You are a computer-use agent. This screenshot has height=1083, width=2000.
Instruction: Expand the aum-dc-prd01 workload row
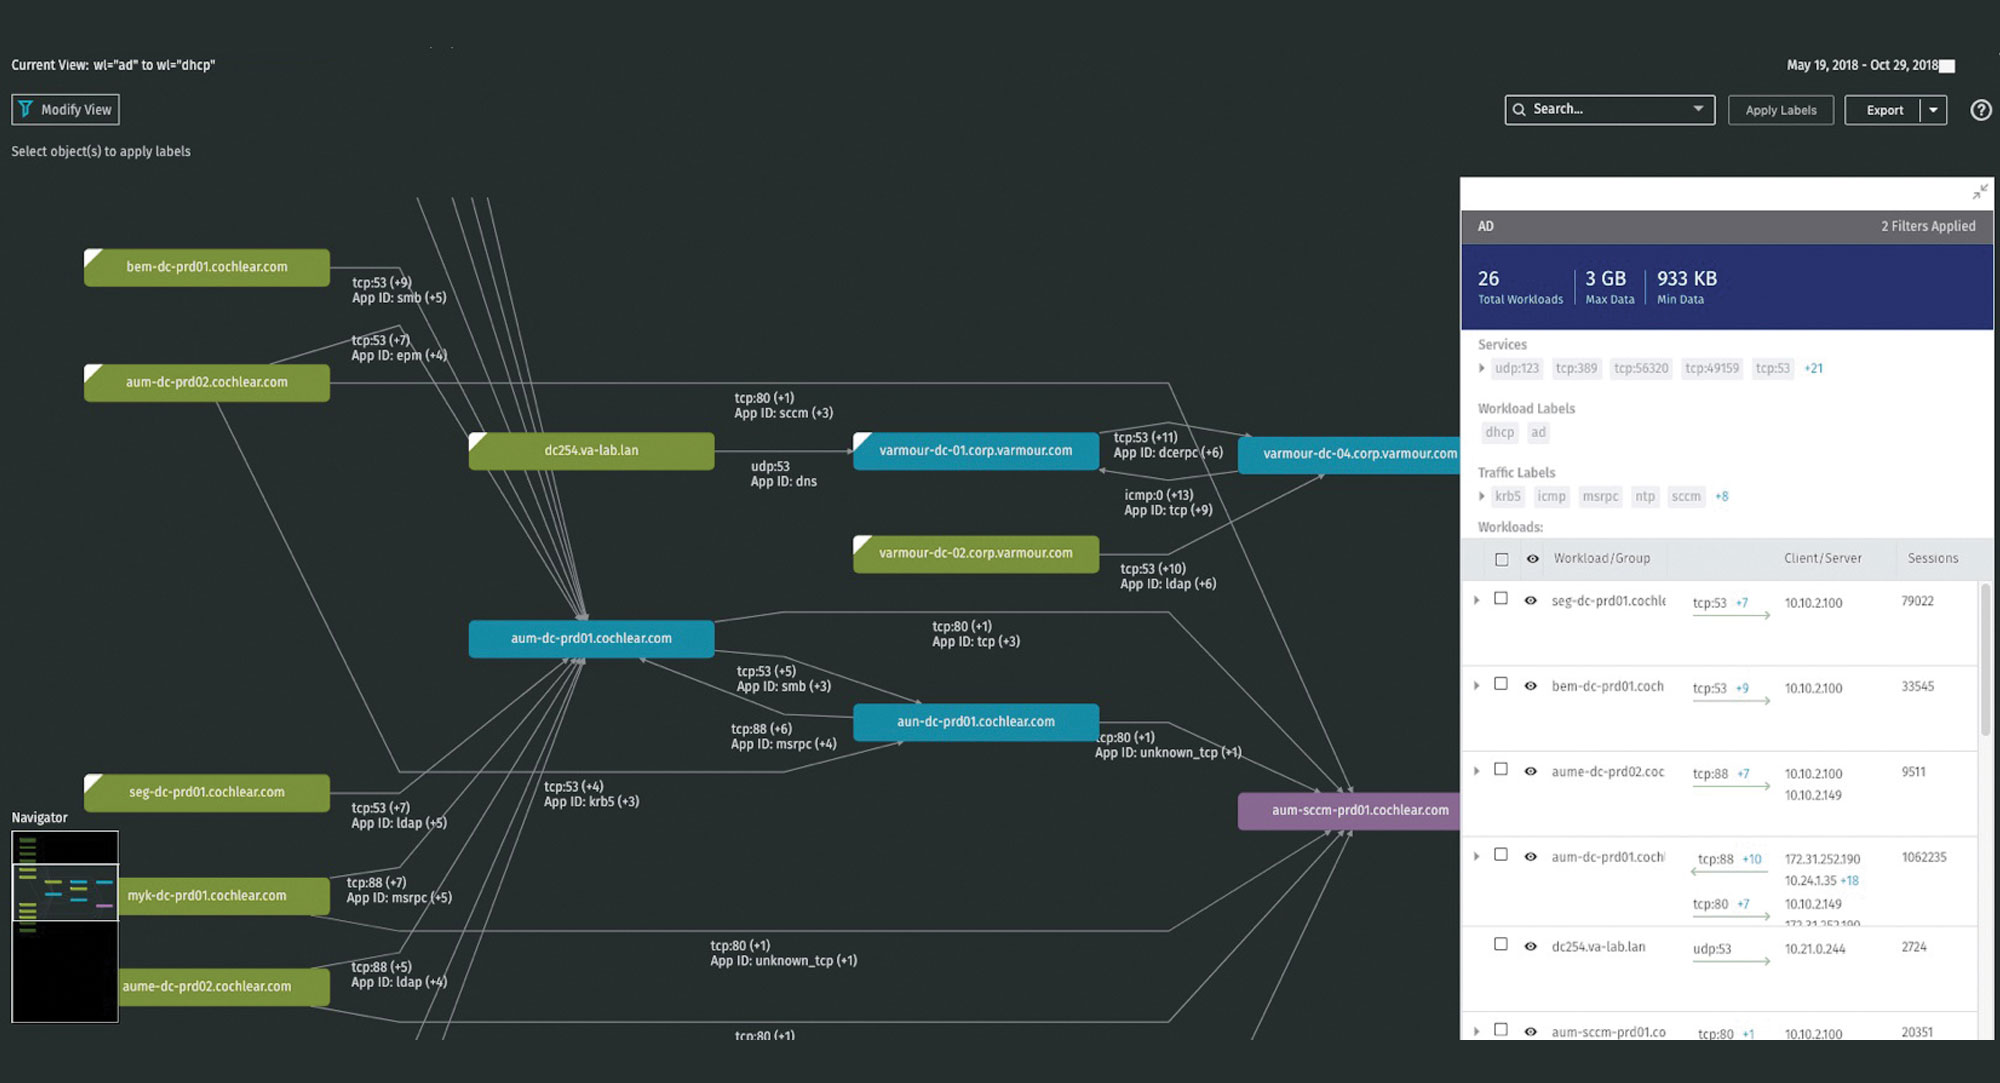tap(1477, 856)
